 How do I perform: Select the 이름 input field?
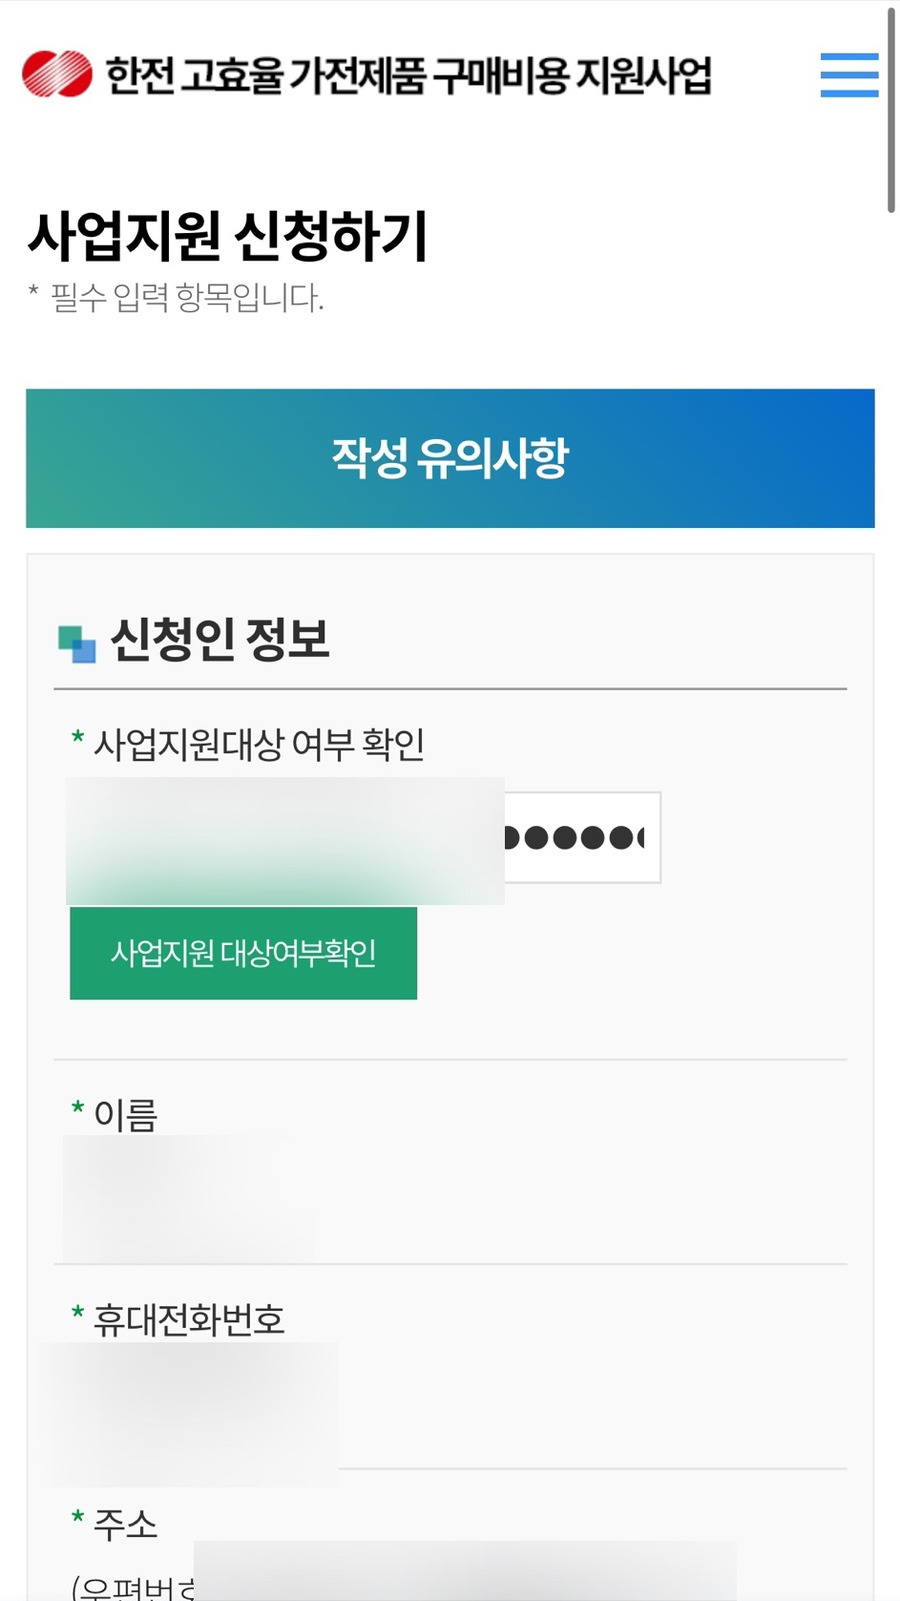tap(188, 1198)
